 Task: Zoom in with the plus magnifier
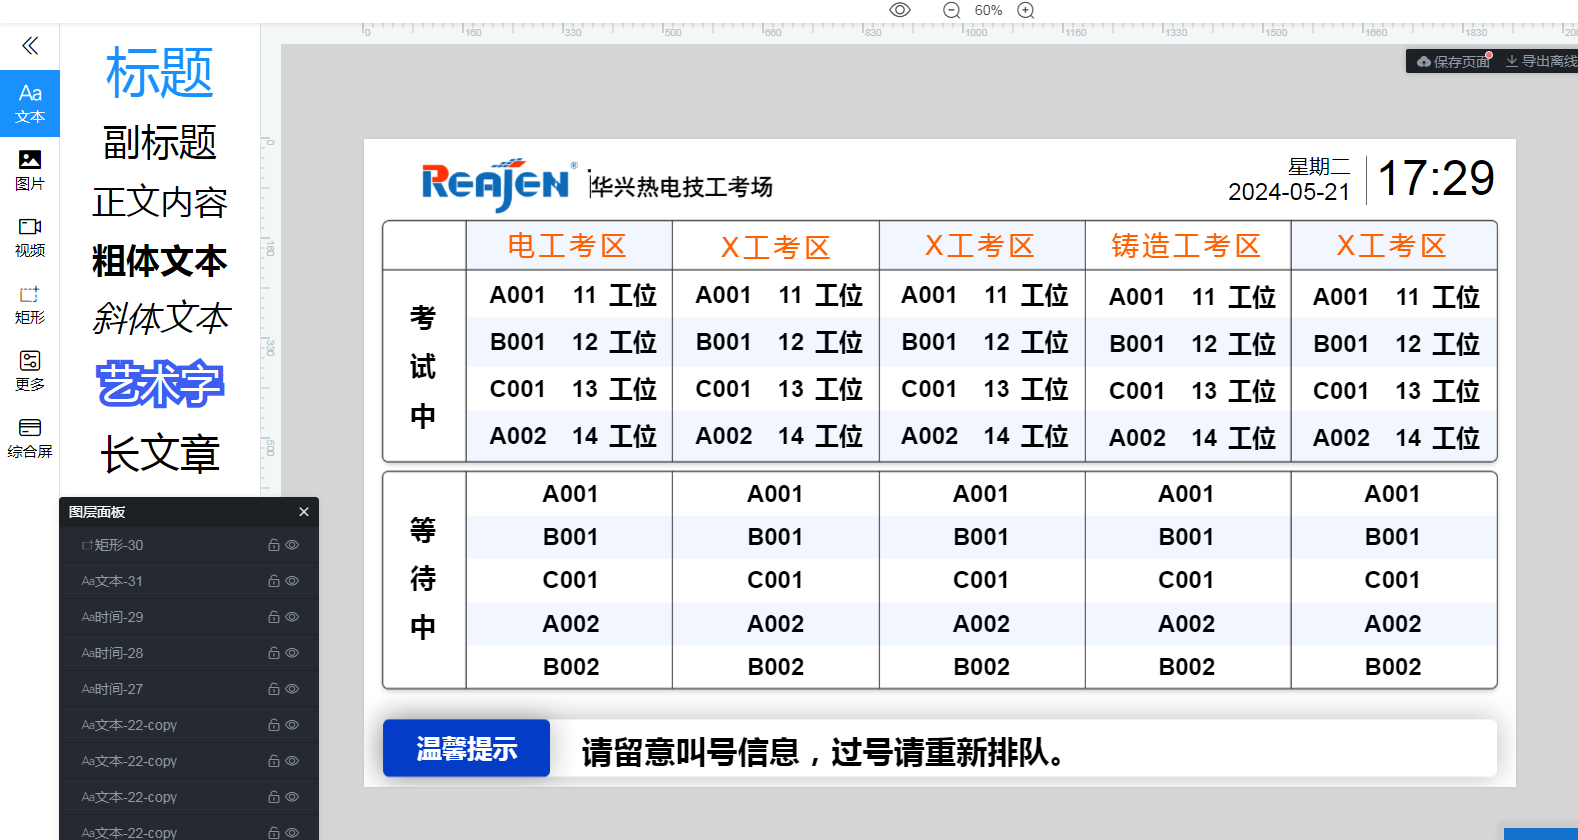1025,10
